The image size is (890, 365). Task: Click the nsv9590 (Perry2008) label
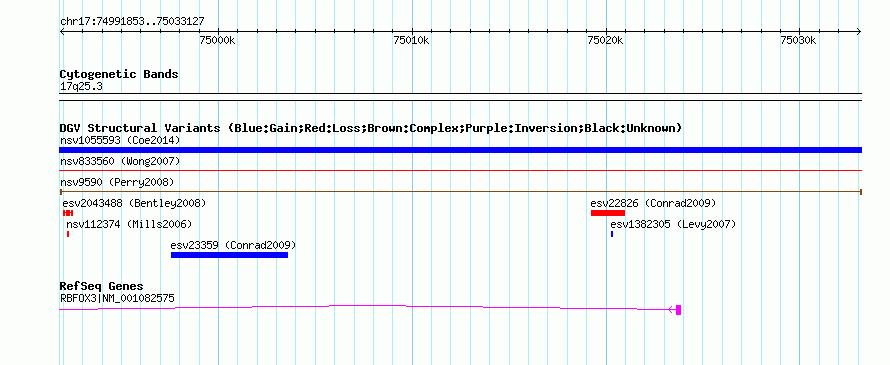tap(117, 182)
